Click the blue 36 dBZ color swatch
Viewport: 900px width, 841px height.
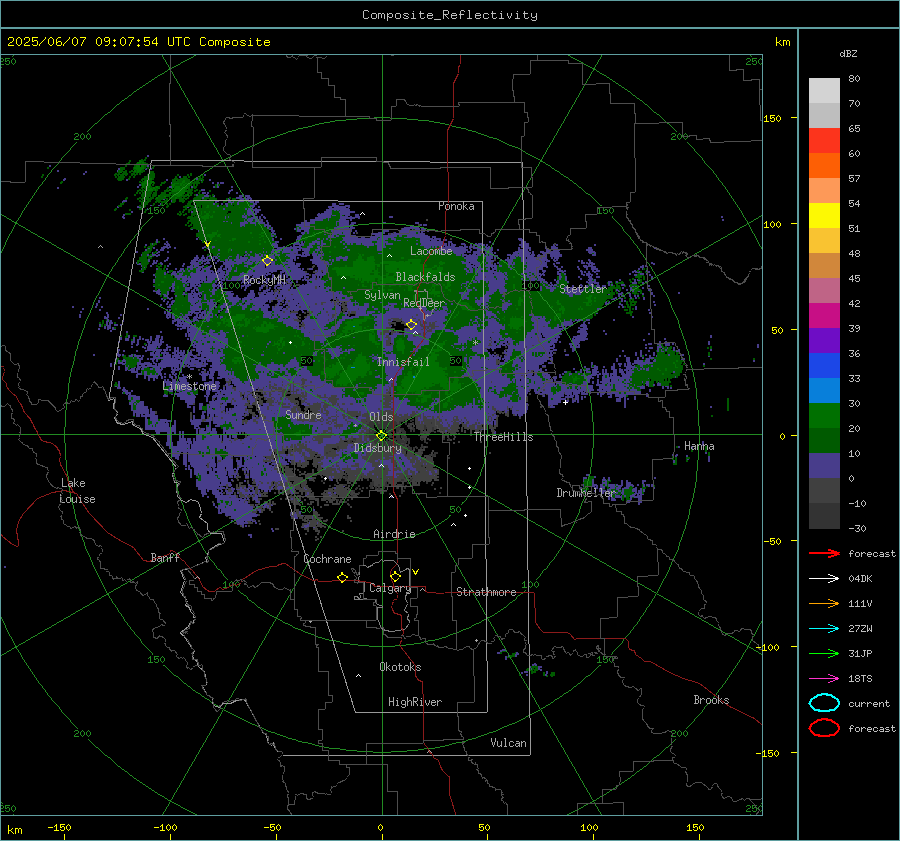point(824,365)
